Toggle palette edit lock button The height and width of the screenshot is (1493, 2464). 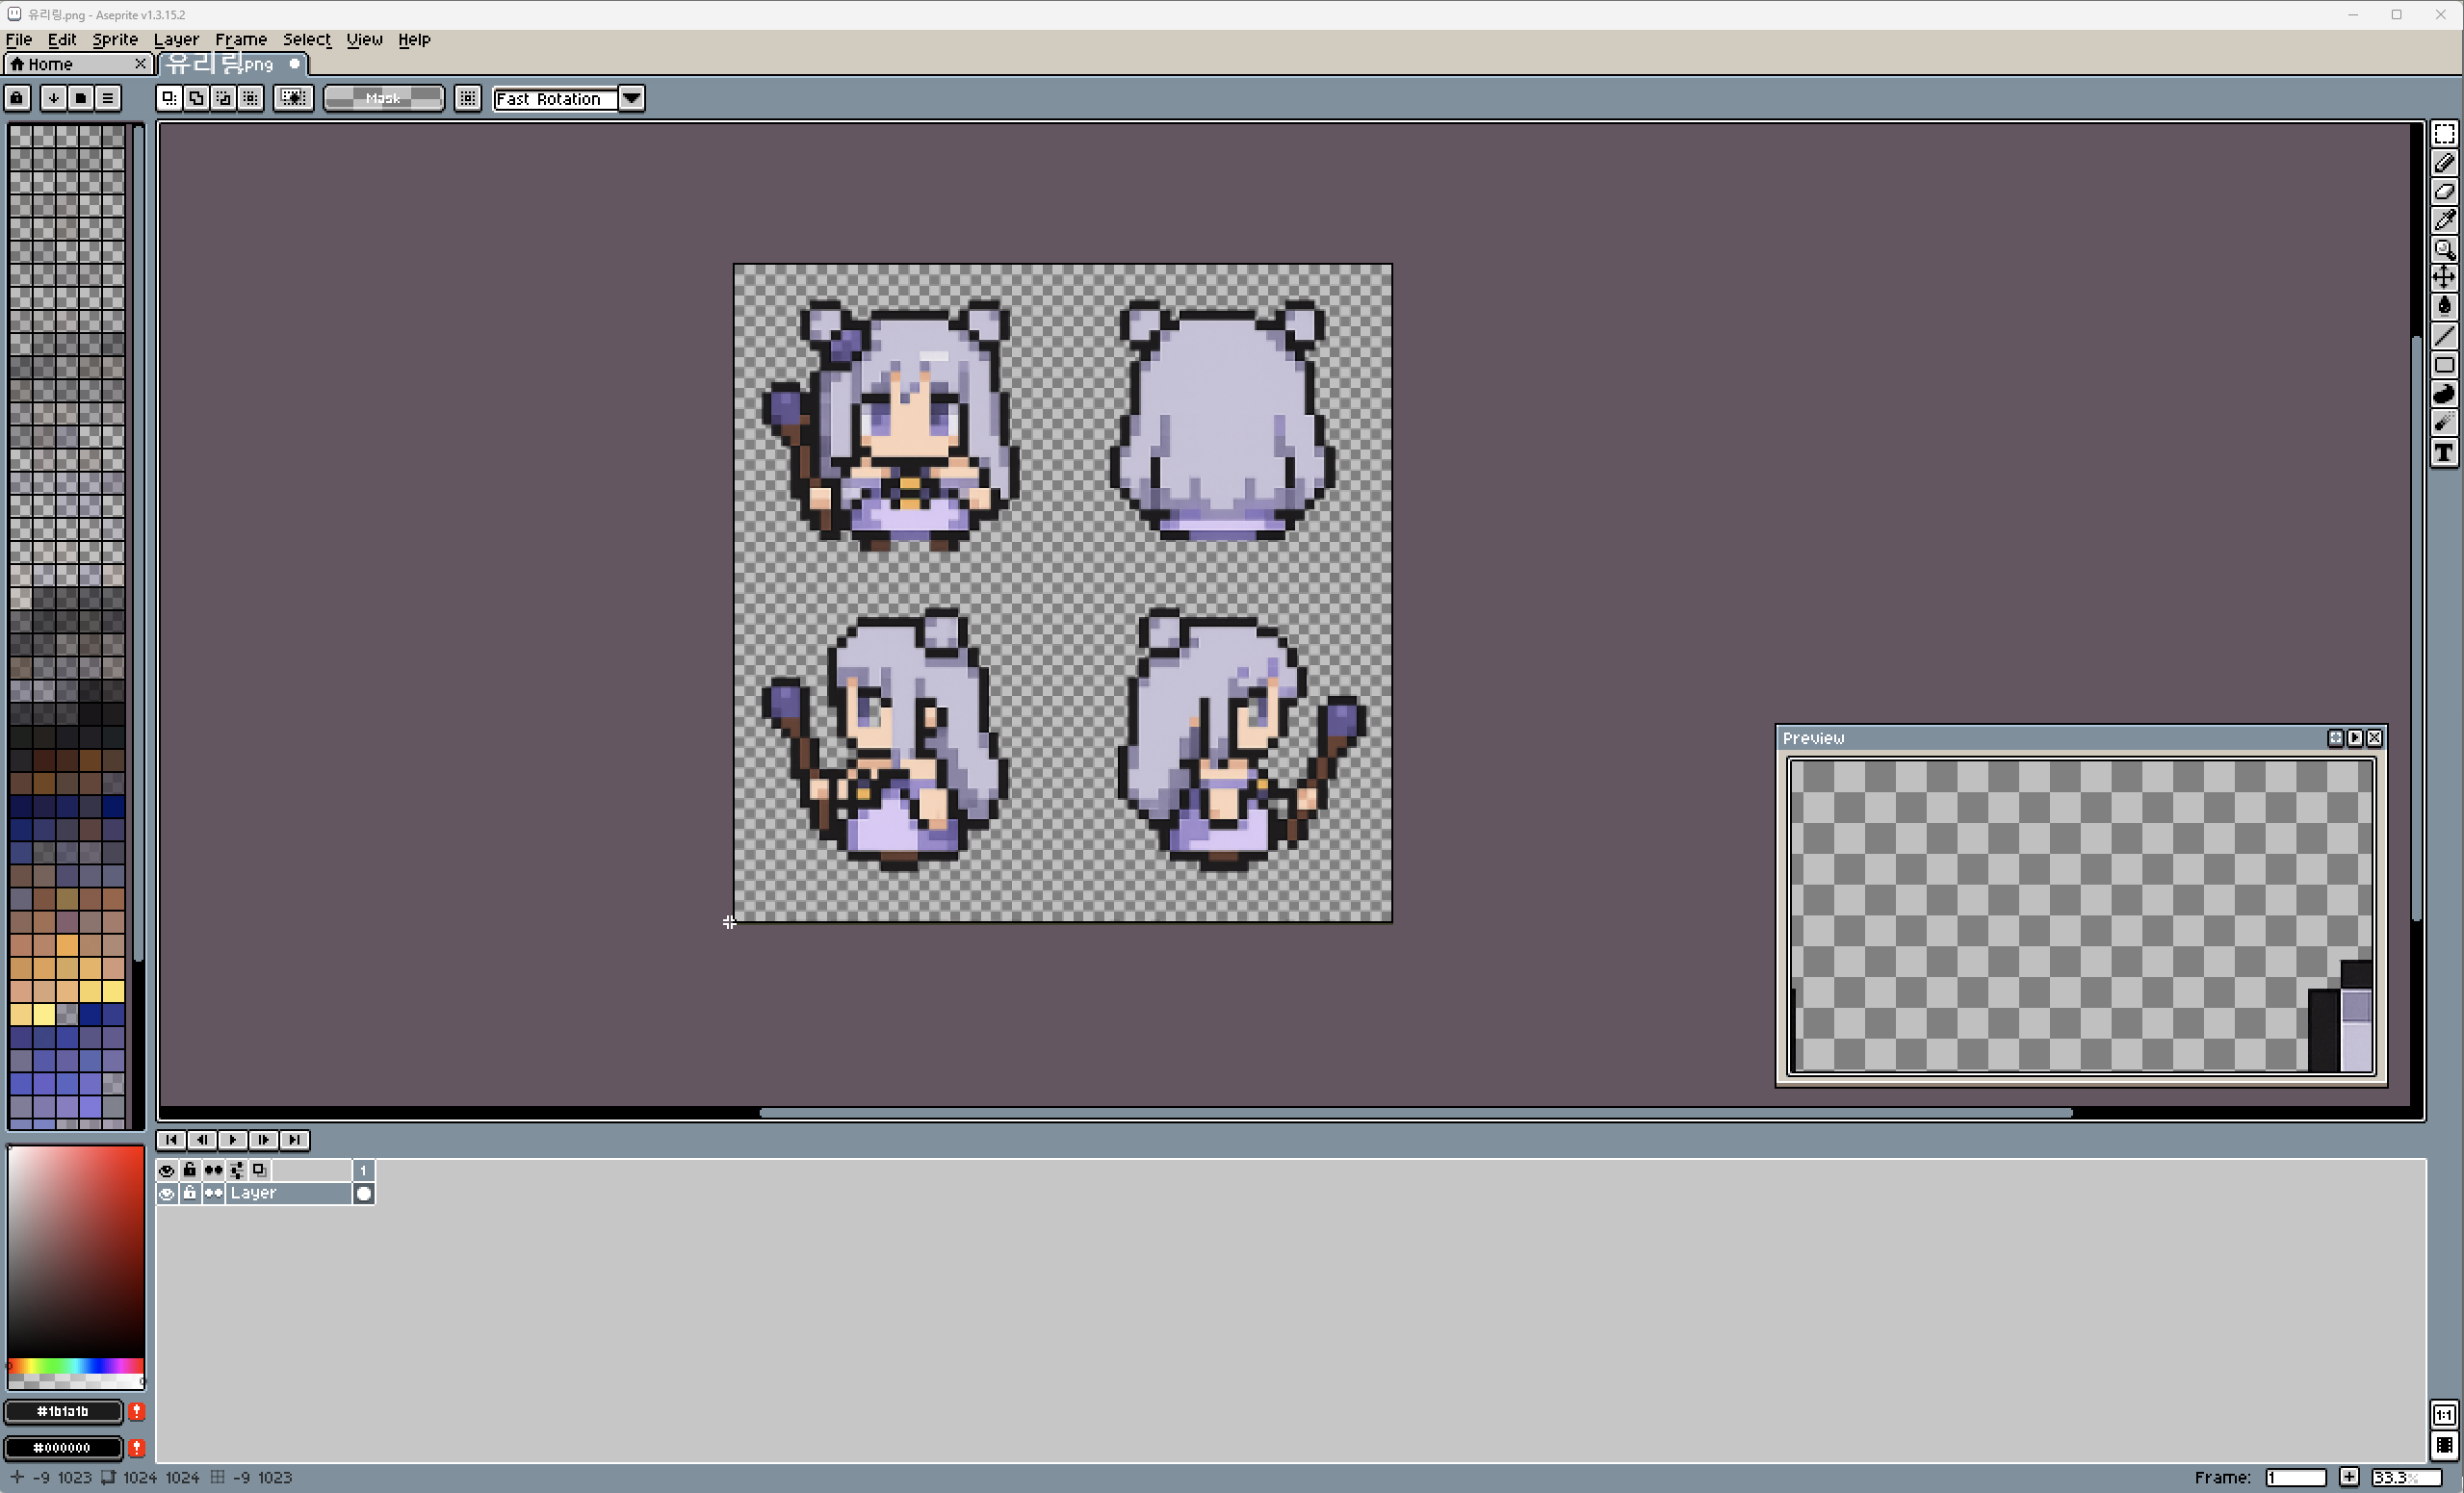point(17,98)
